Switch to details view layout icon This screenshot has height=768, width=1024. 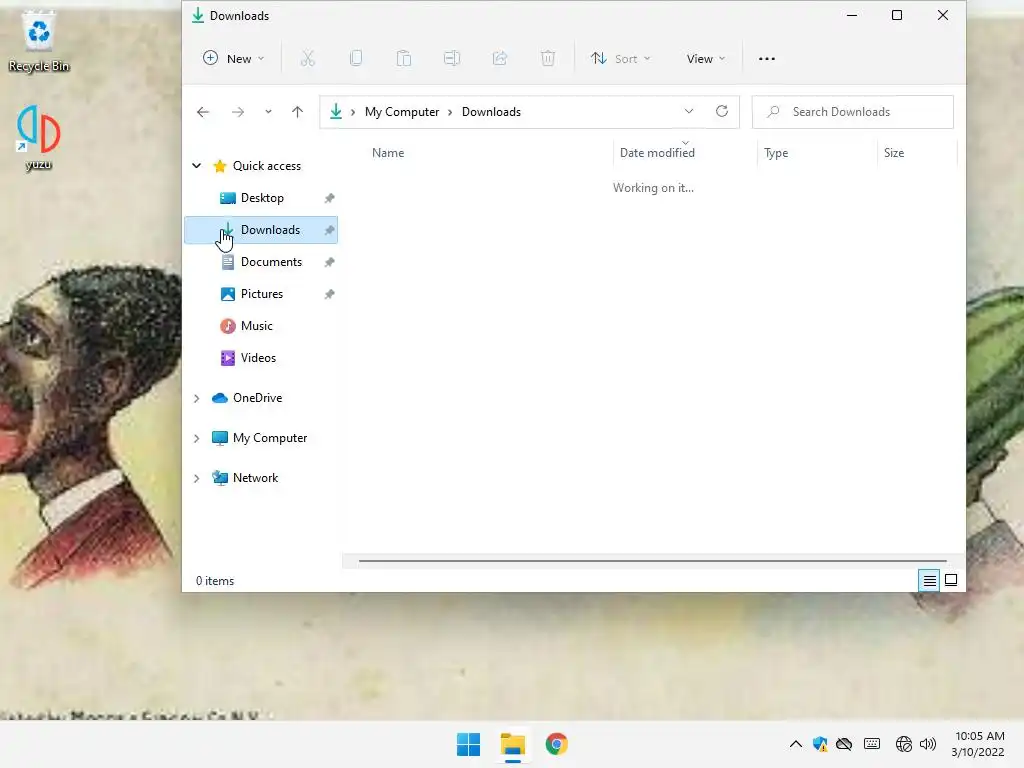tap(929, 580)
